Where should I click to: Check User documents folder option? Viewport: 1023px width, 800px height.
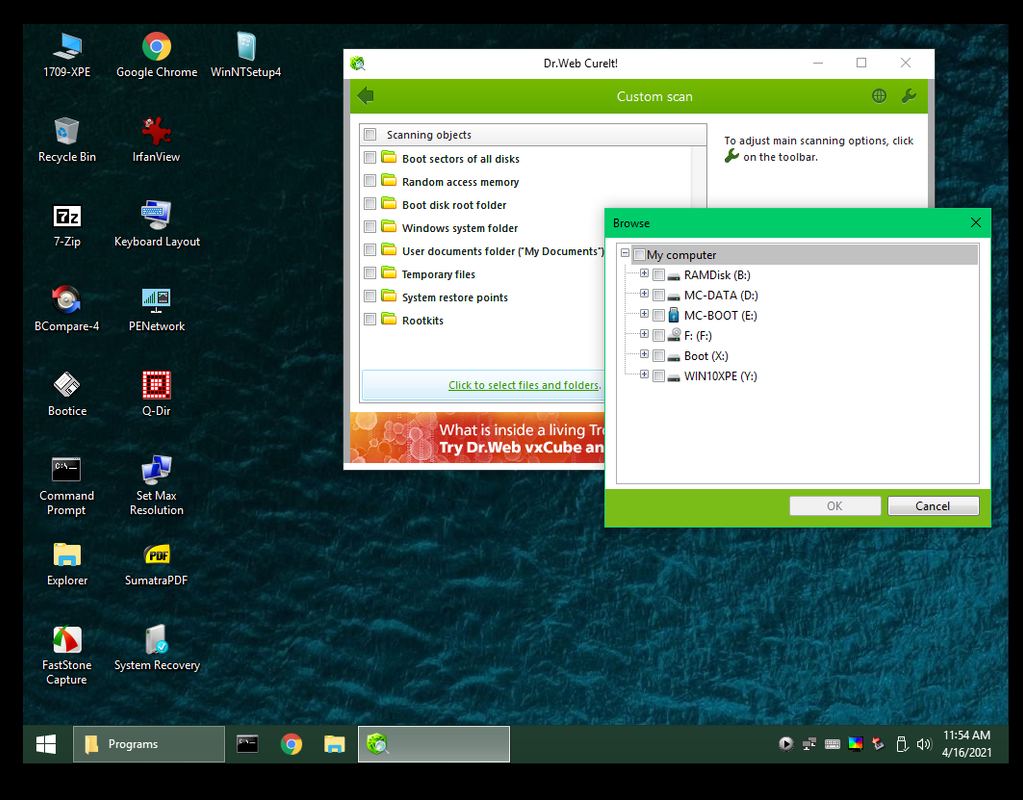[x=370, y=250]
